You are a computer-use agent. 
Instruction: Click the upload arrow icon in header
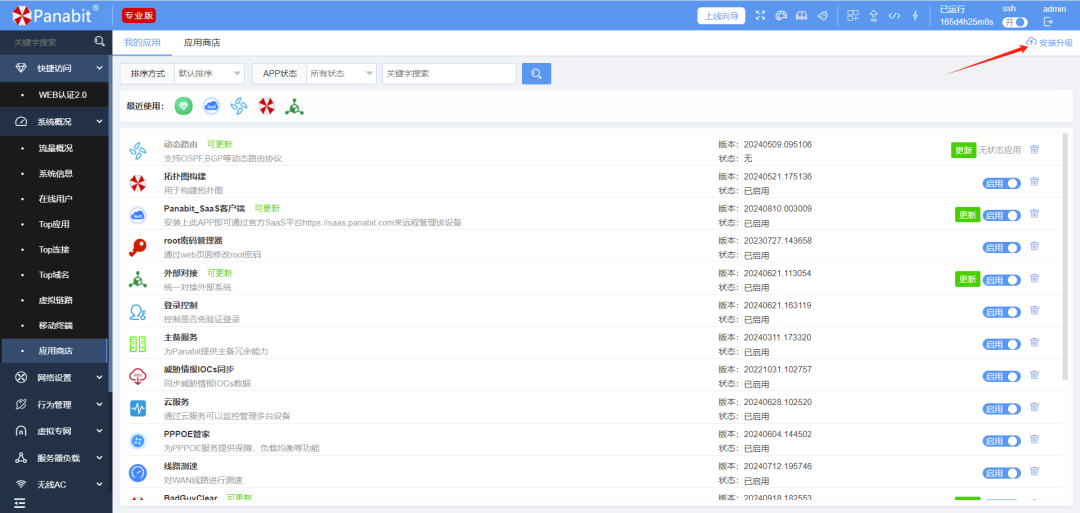[x=873, y=16]
